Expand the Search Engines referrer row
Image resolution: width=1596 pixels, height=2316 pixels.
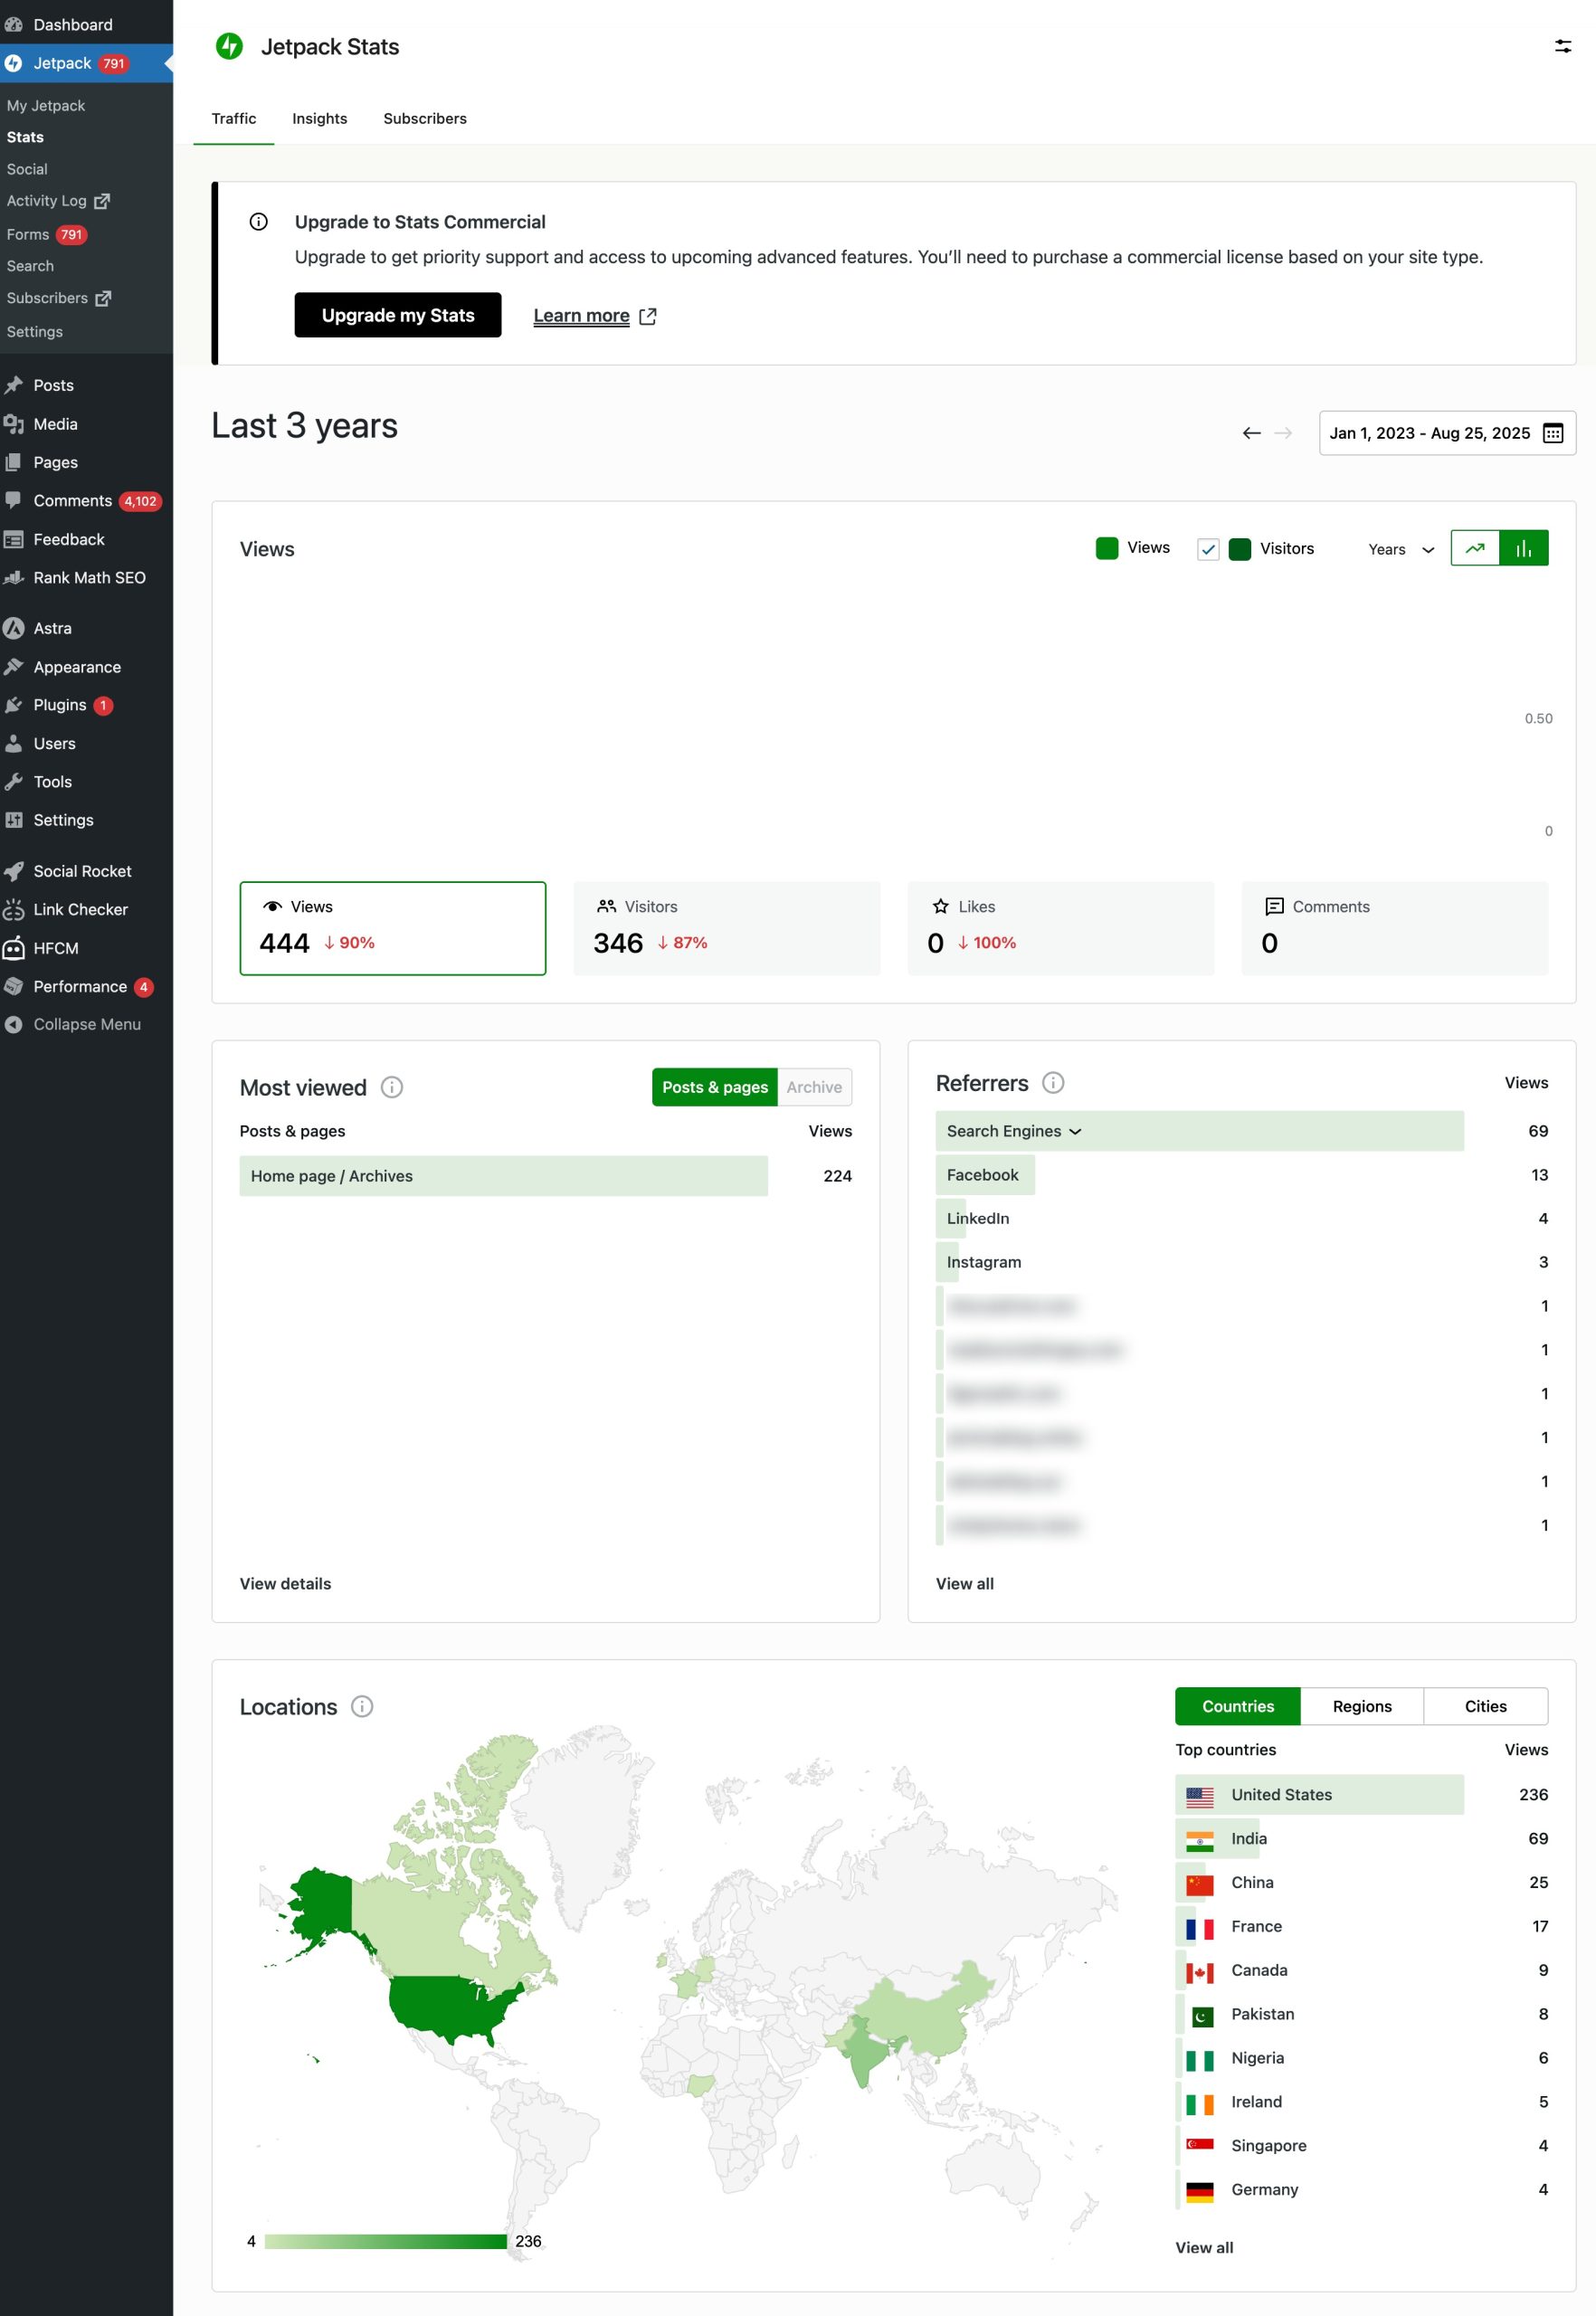point(1200,1131)
